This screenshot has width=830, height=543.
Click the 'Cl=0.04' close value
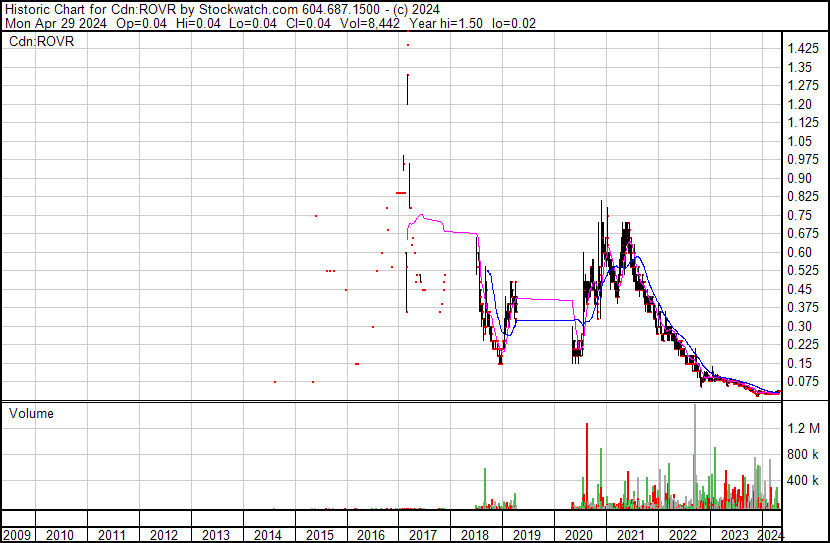tap(308, 23)
